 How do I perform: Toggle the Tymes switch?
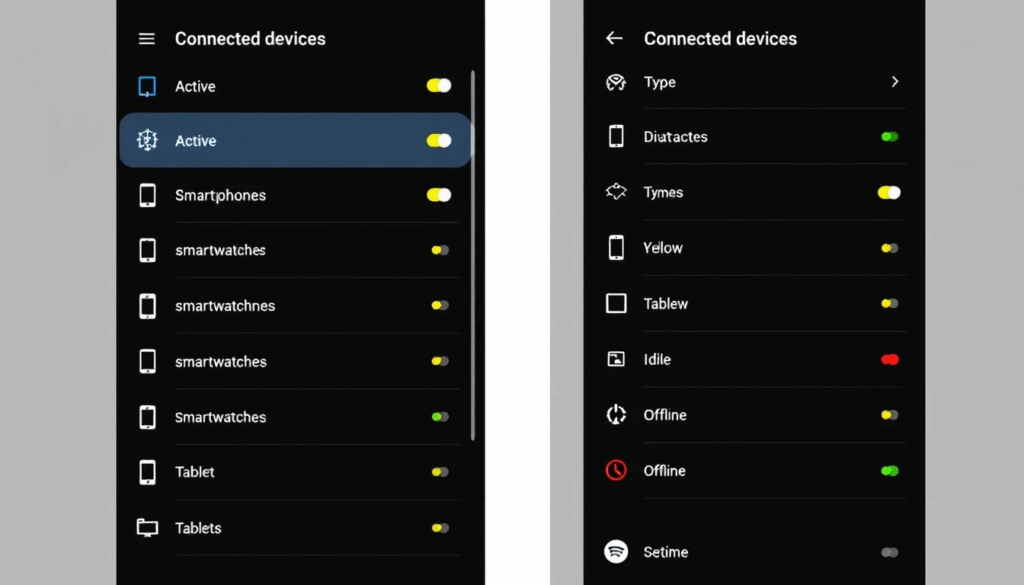point(889,193)
